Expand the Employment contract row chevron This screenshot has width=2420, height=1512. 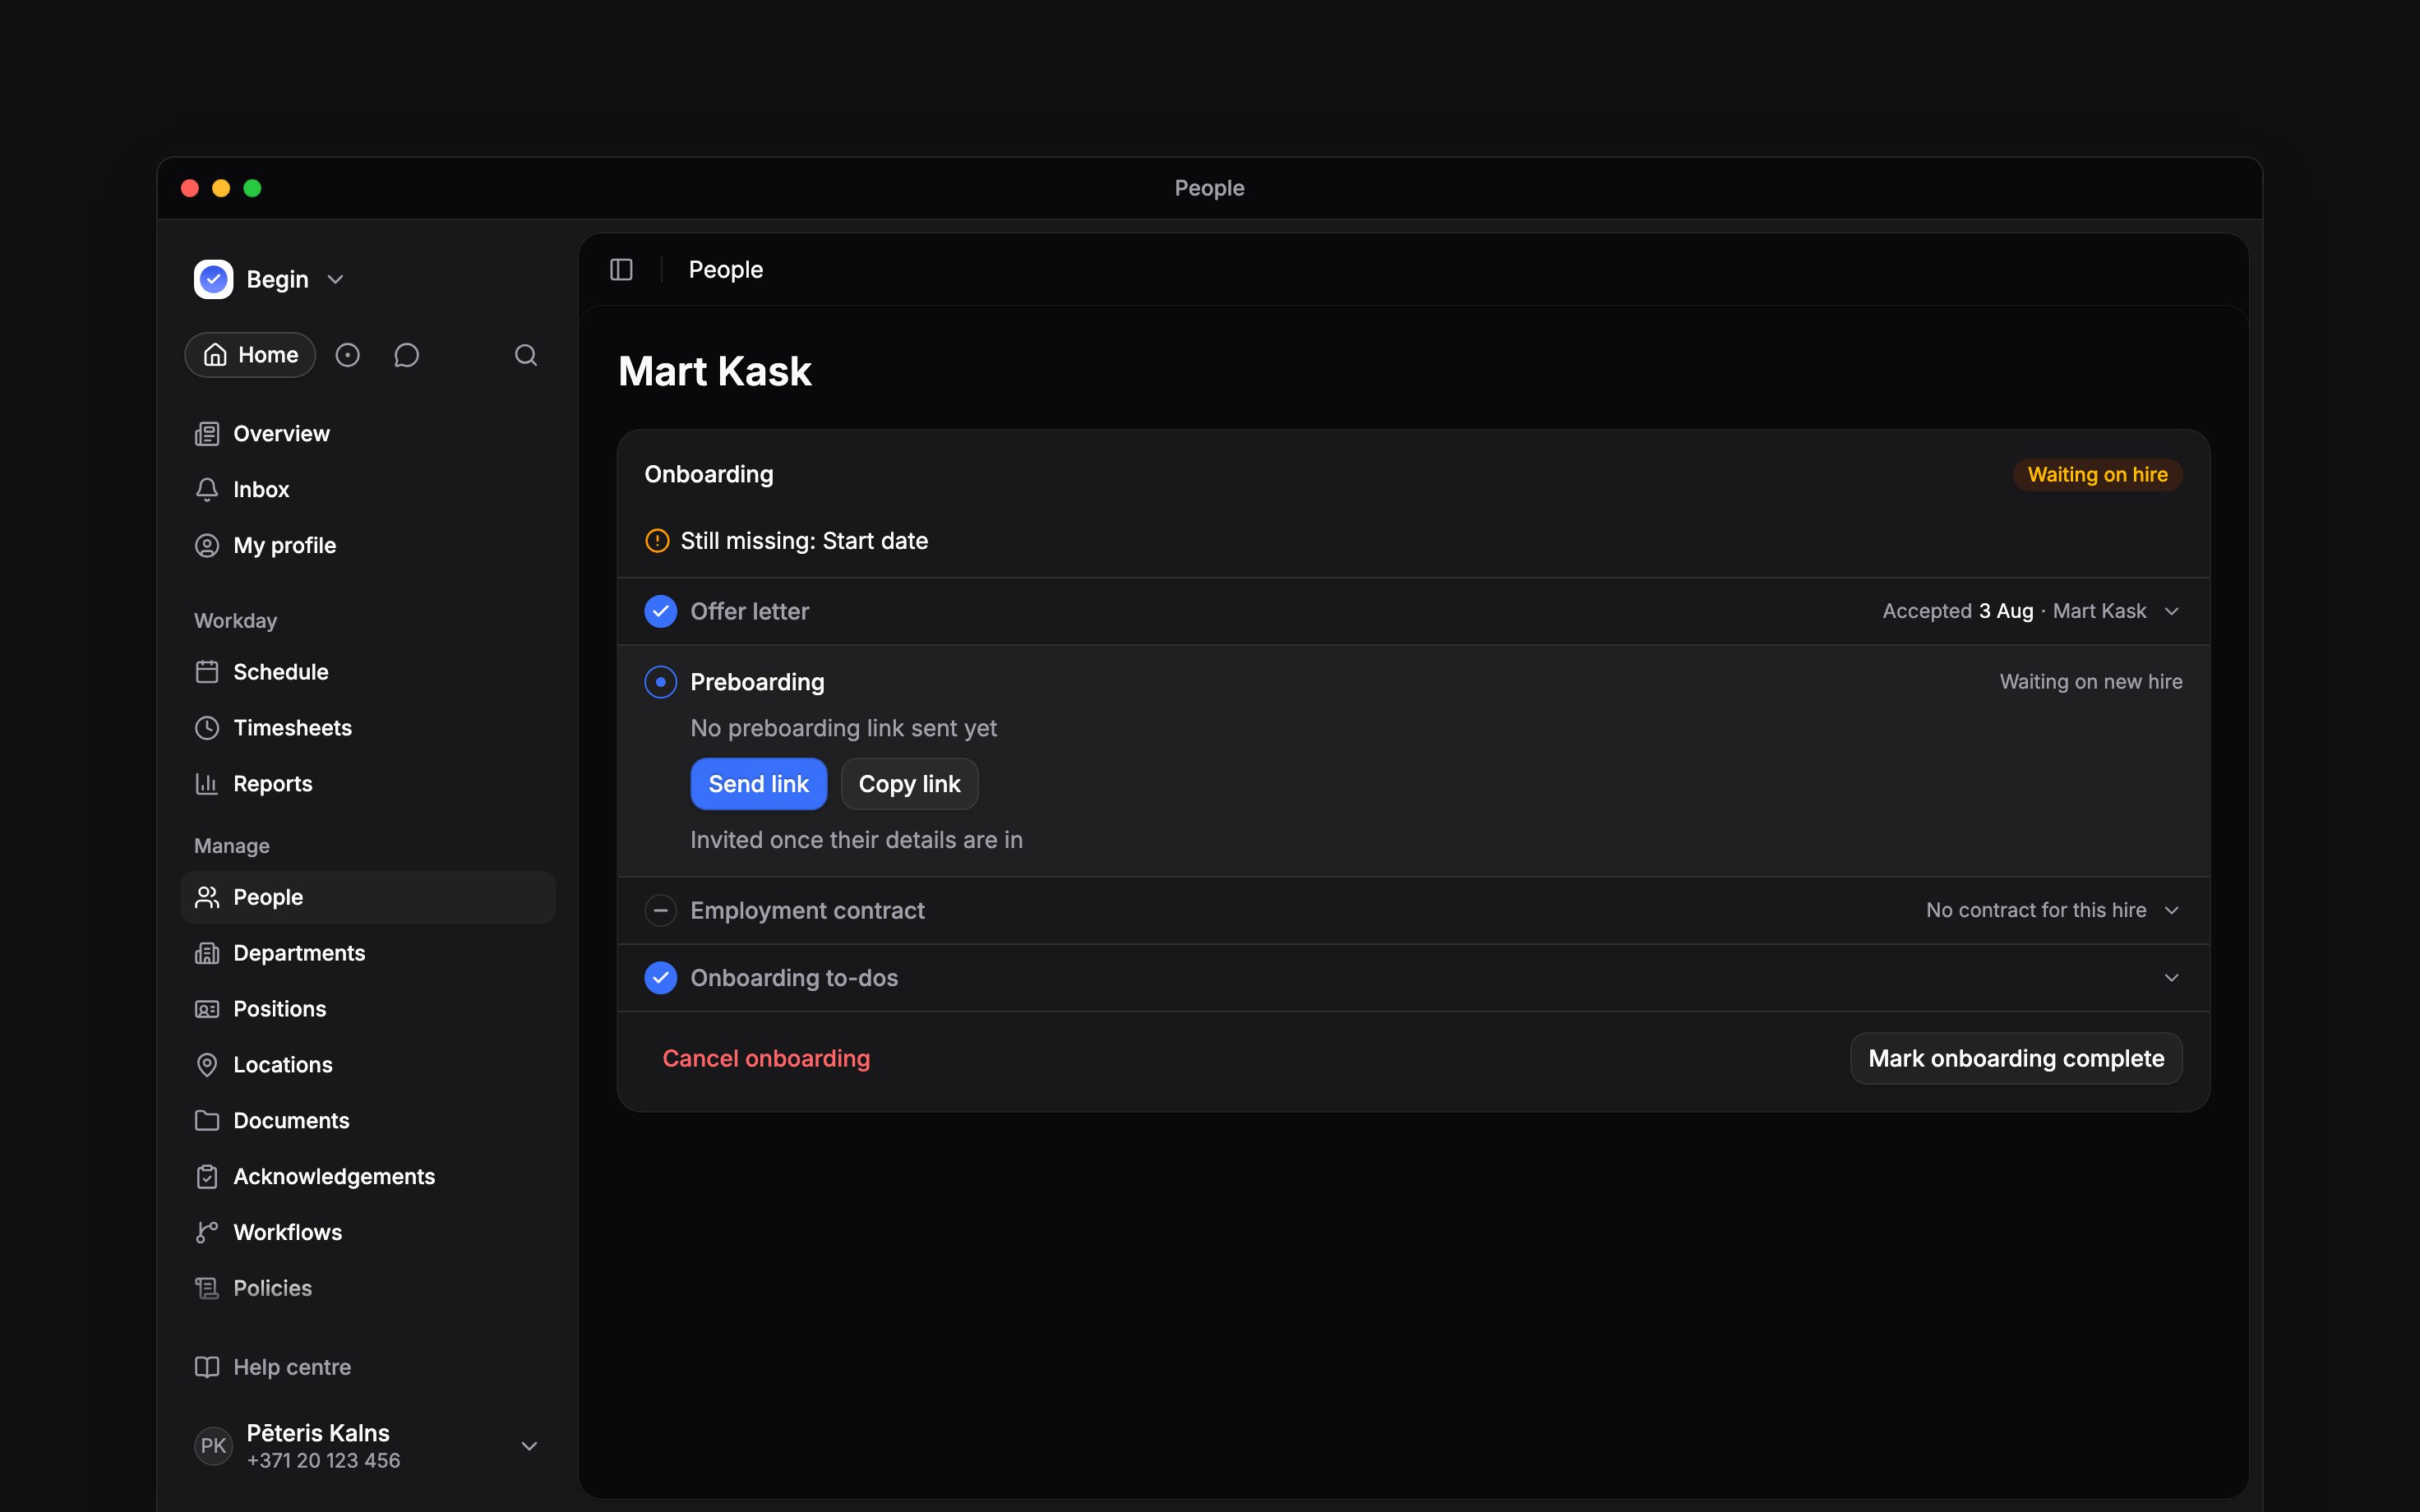(2171, 911)
